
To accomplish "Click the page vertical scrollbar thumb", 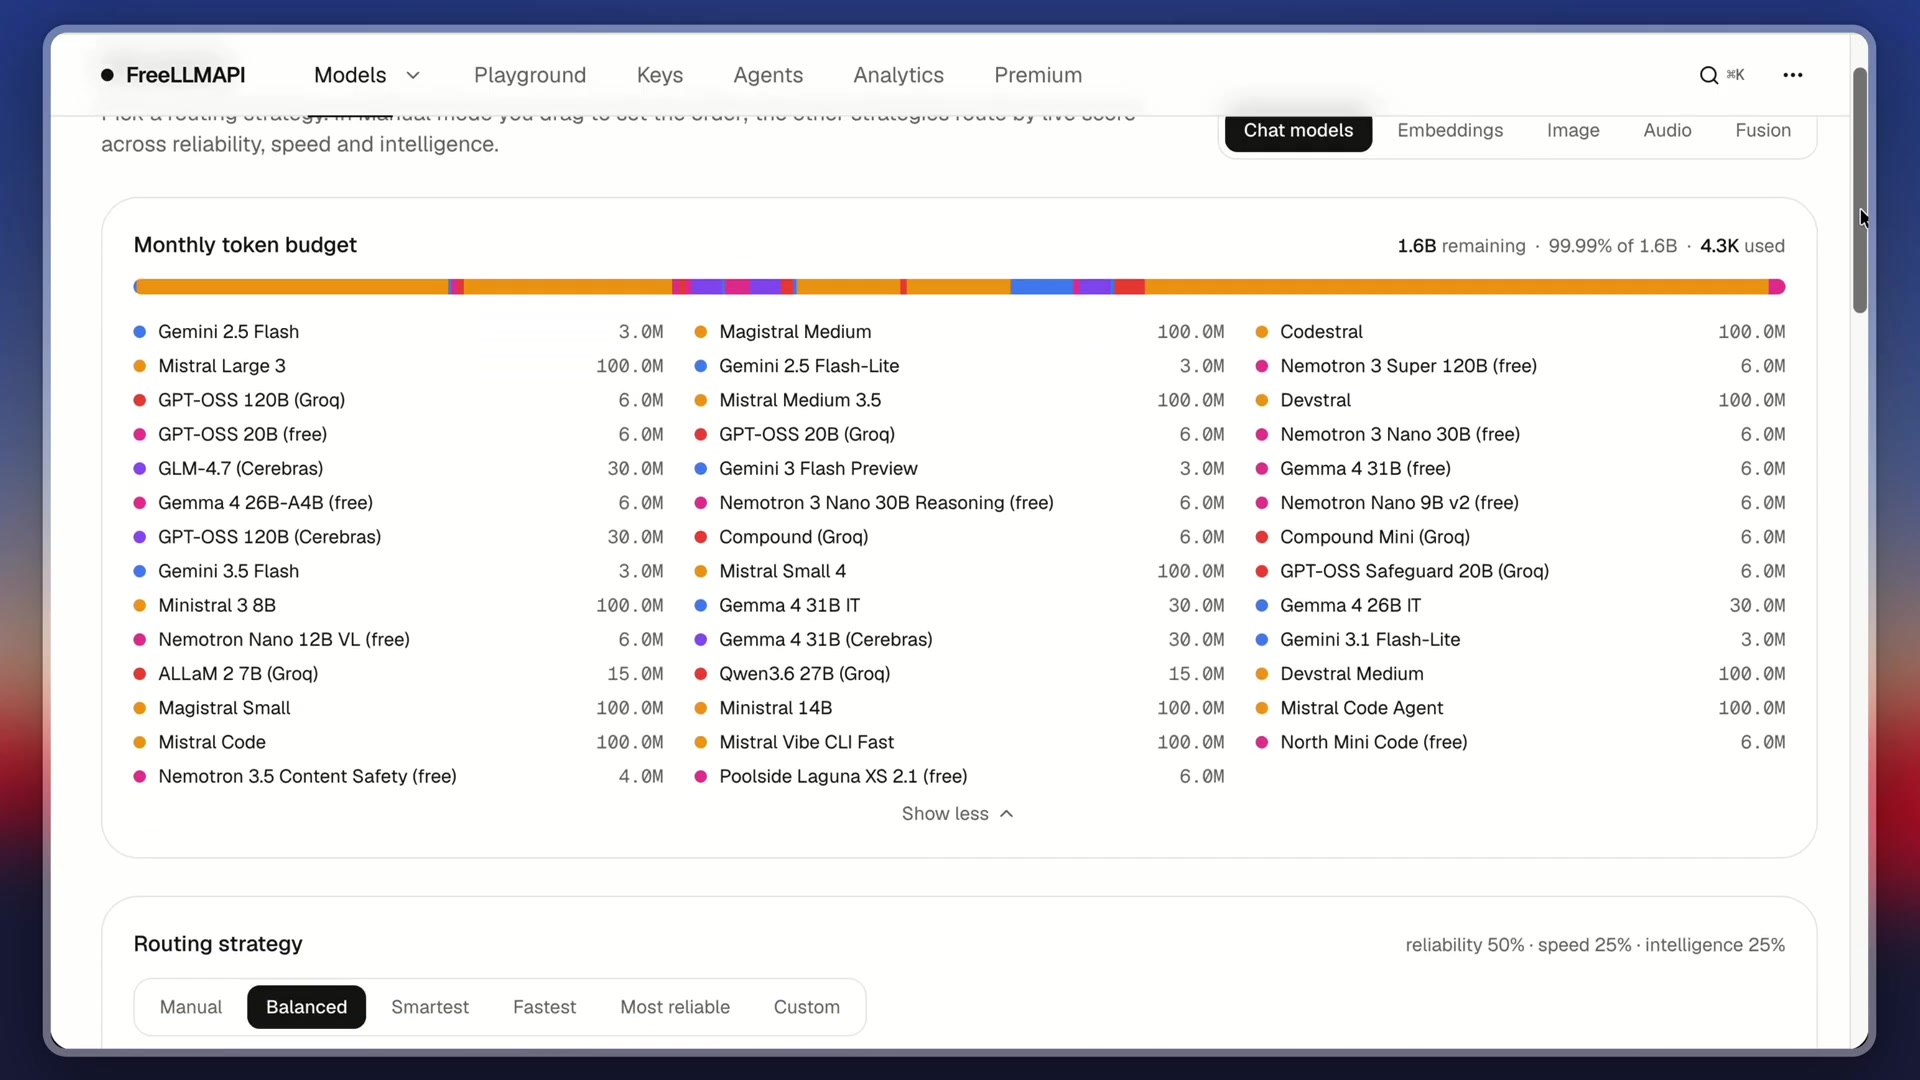I will [x=1860, y=190].
